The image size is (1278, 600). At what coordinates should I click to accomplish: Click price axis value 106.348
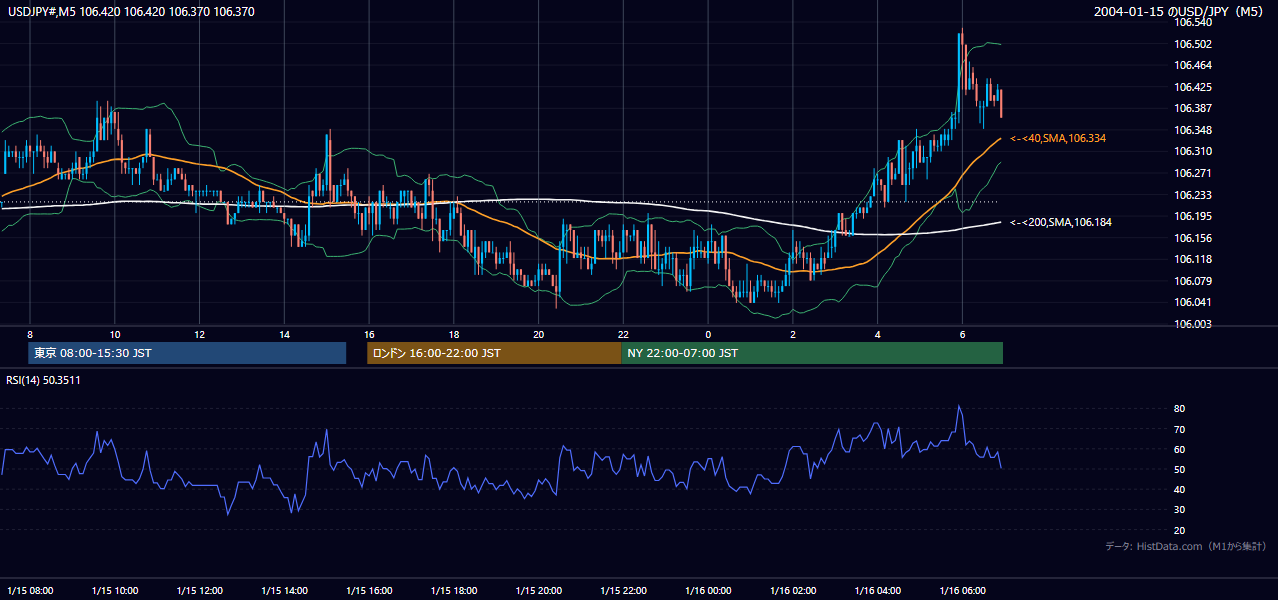point(1193,130)
